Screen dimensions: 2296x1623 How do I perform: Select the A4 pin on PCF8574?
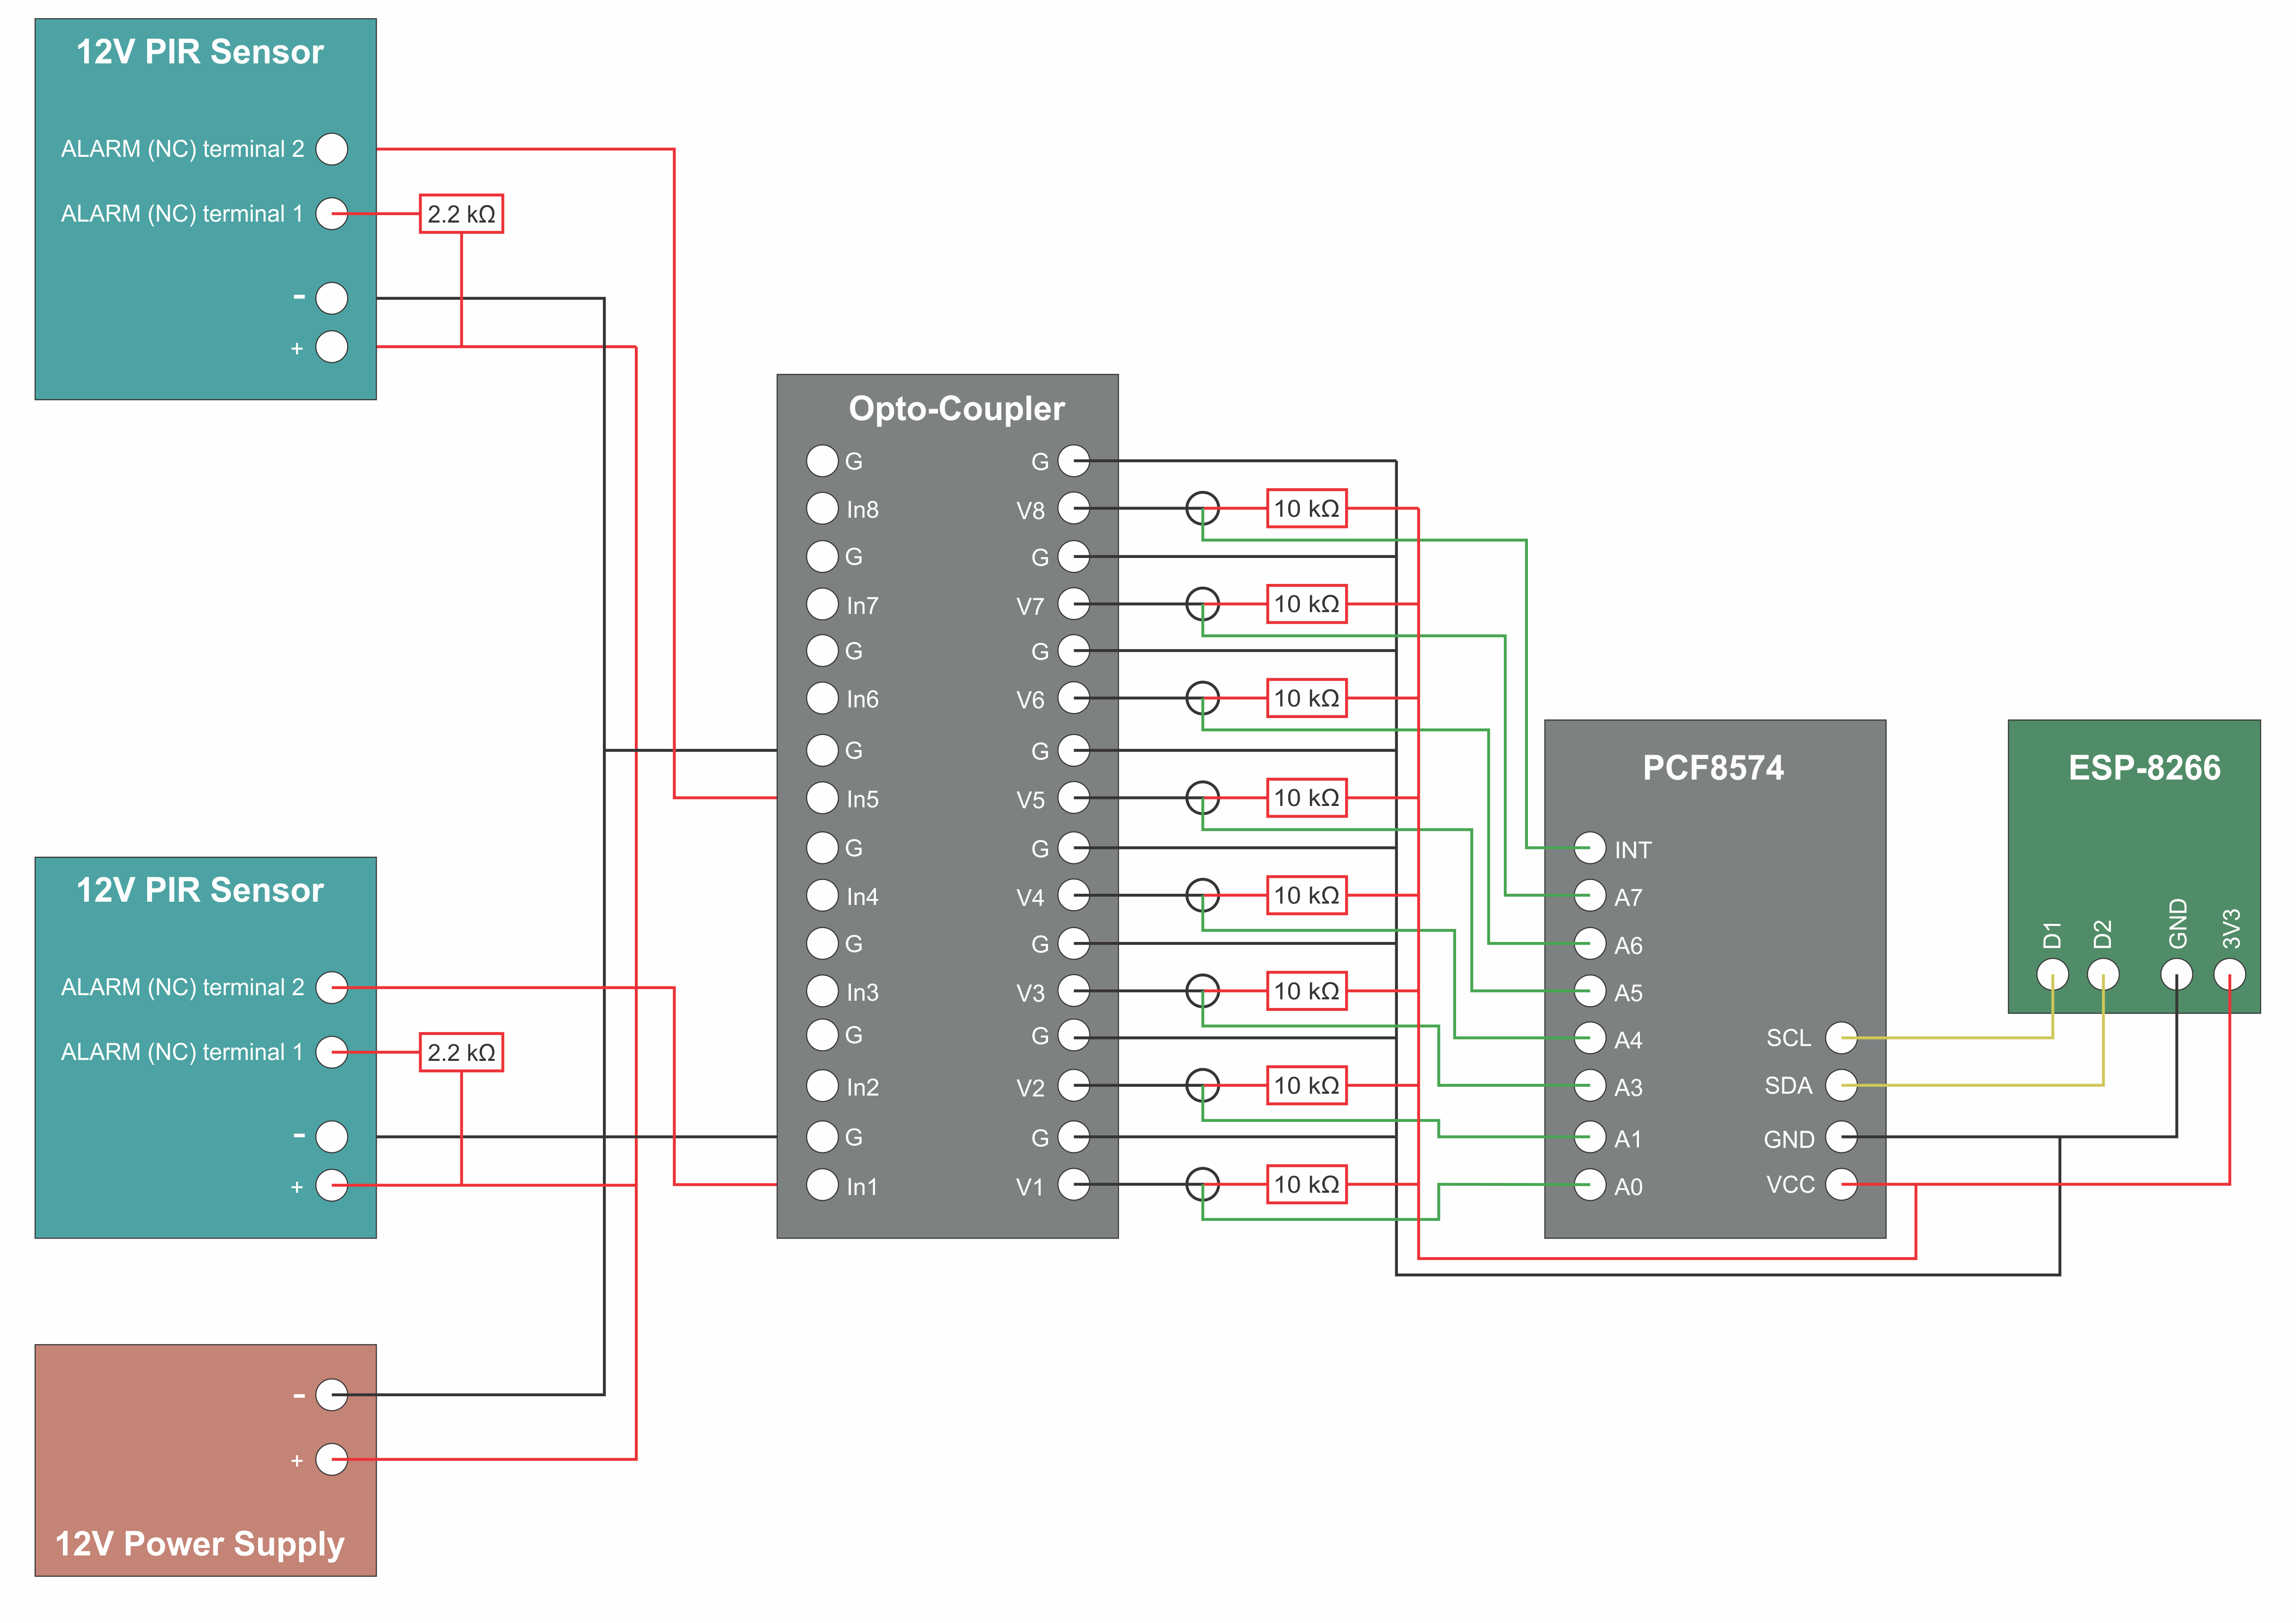(1590, 1038)
